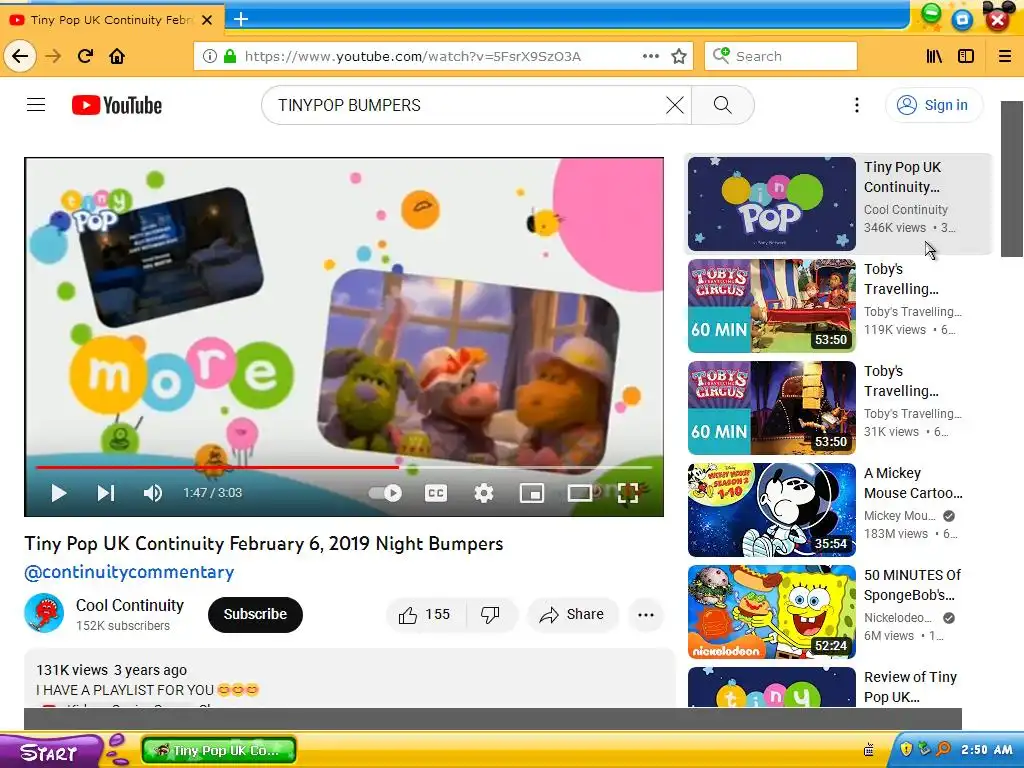Screen dimensions: 1024x768
Task: Click the Nickelodeon channel name in suggestions
Action: point(898,618)
